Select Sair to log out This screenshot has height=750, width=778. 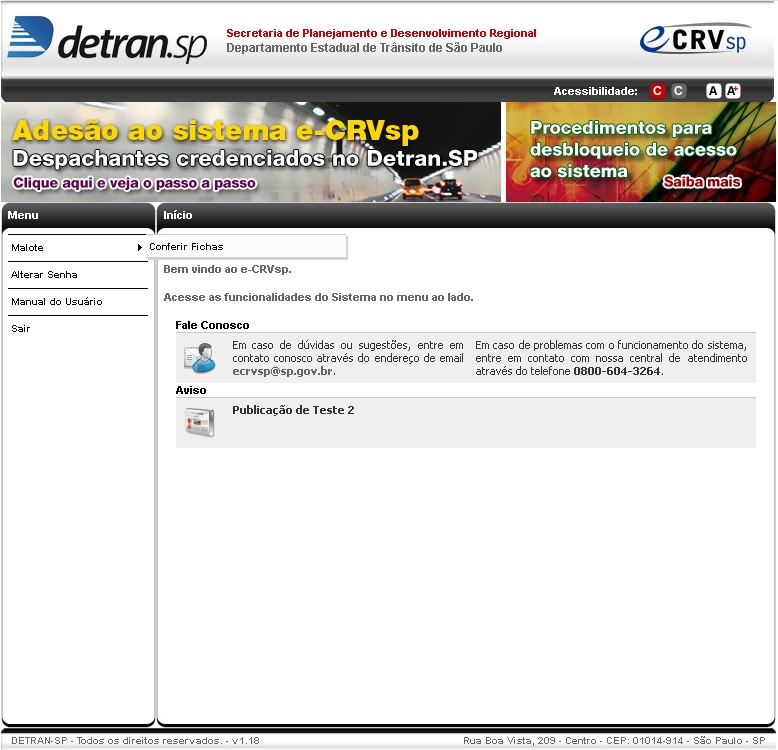[x=78, y=328]
